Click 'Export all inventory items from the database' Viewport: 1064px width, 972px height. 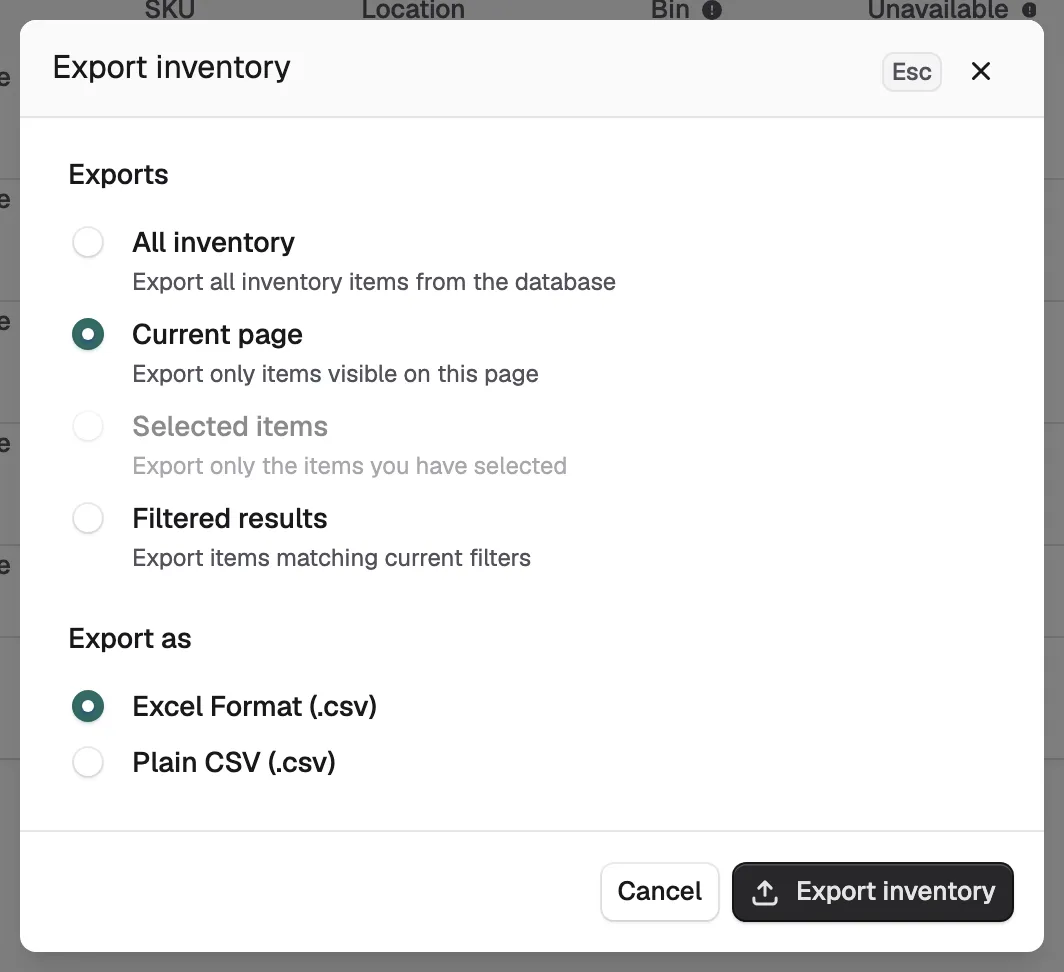pyautogui.click(x=374, y=282)
